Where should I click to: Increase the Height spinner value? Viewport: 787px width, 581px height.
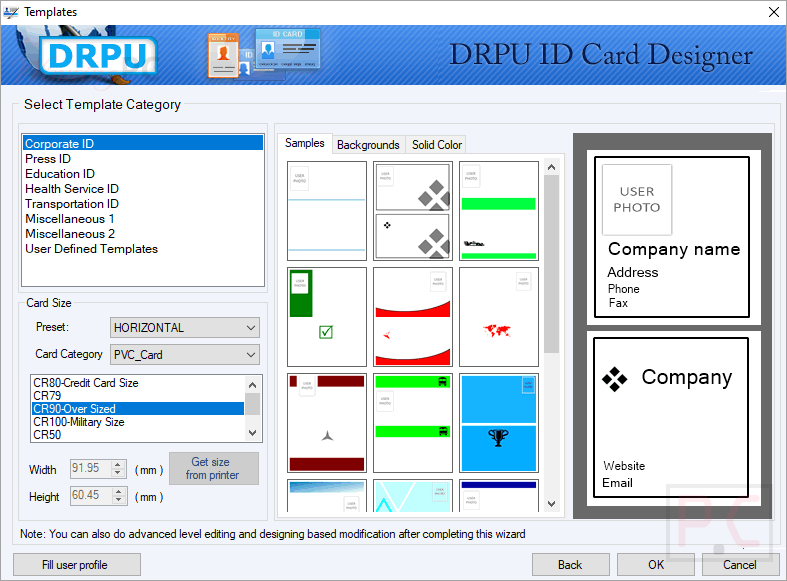pos(118,492)
